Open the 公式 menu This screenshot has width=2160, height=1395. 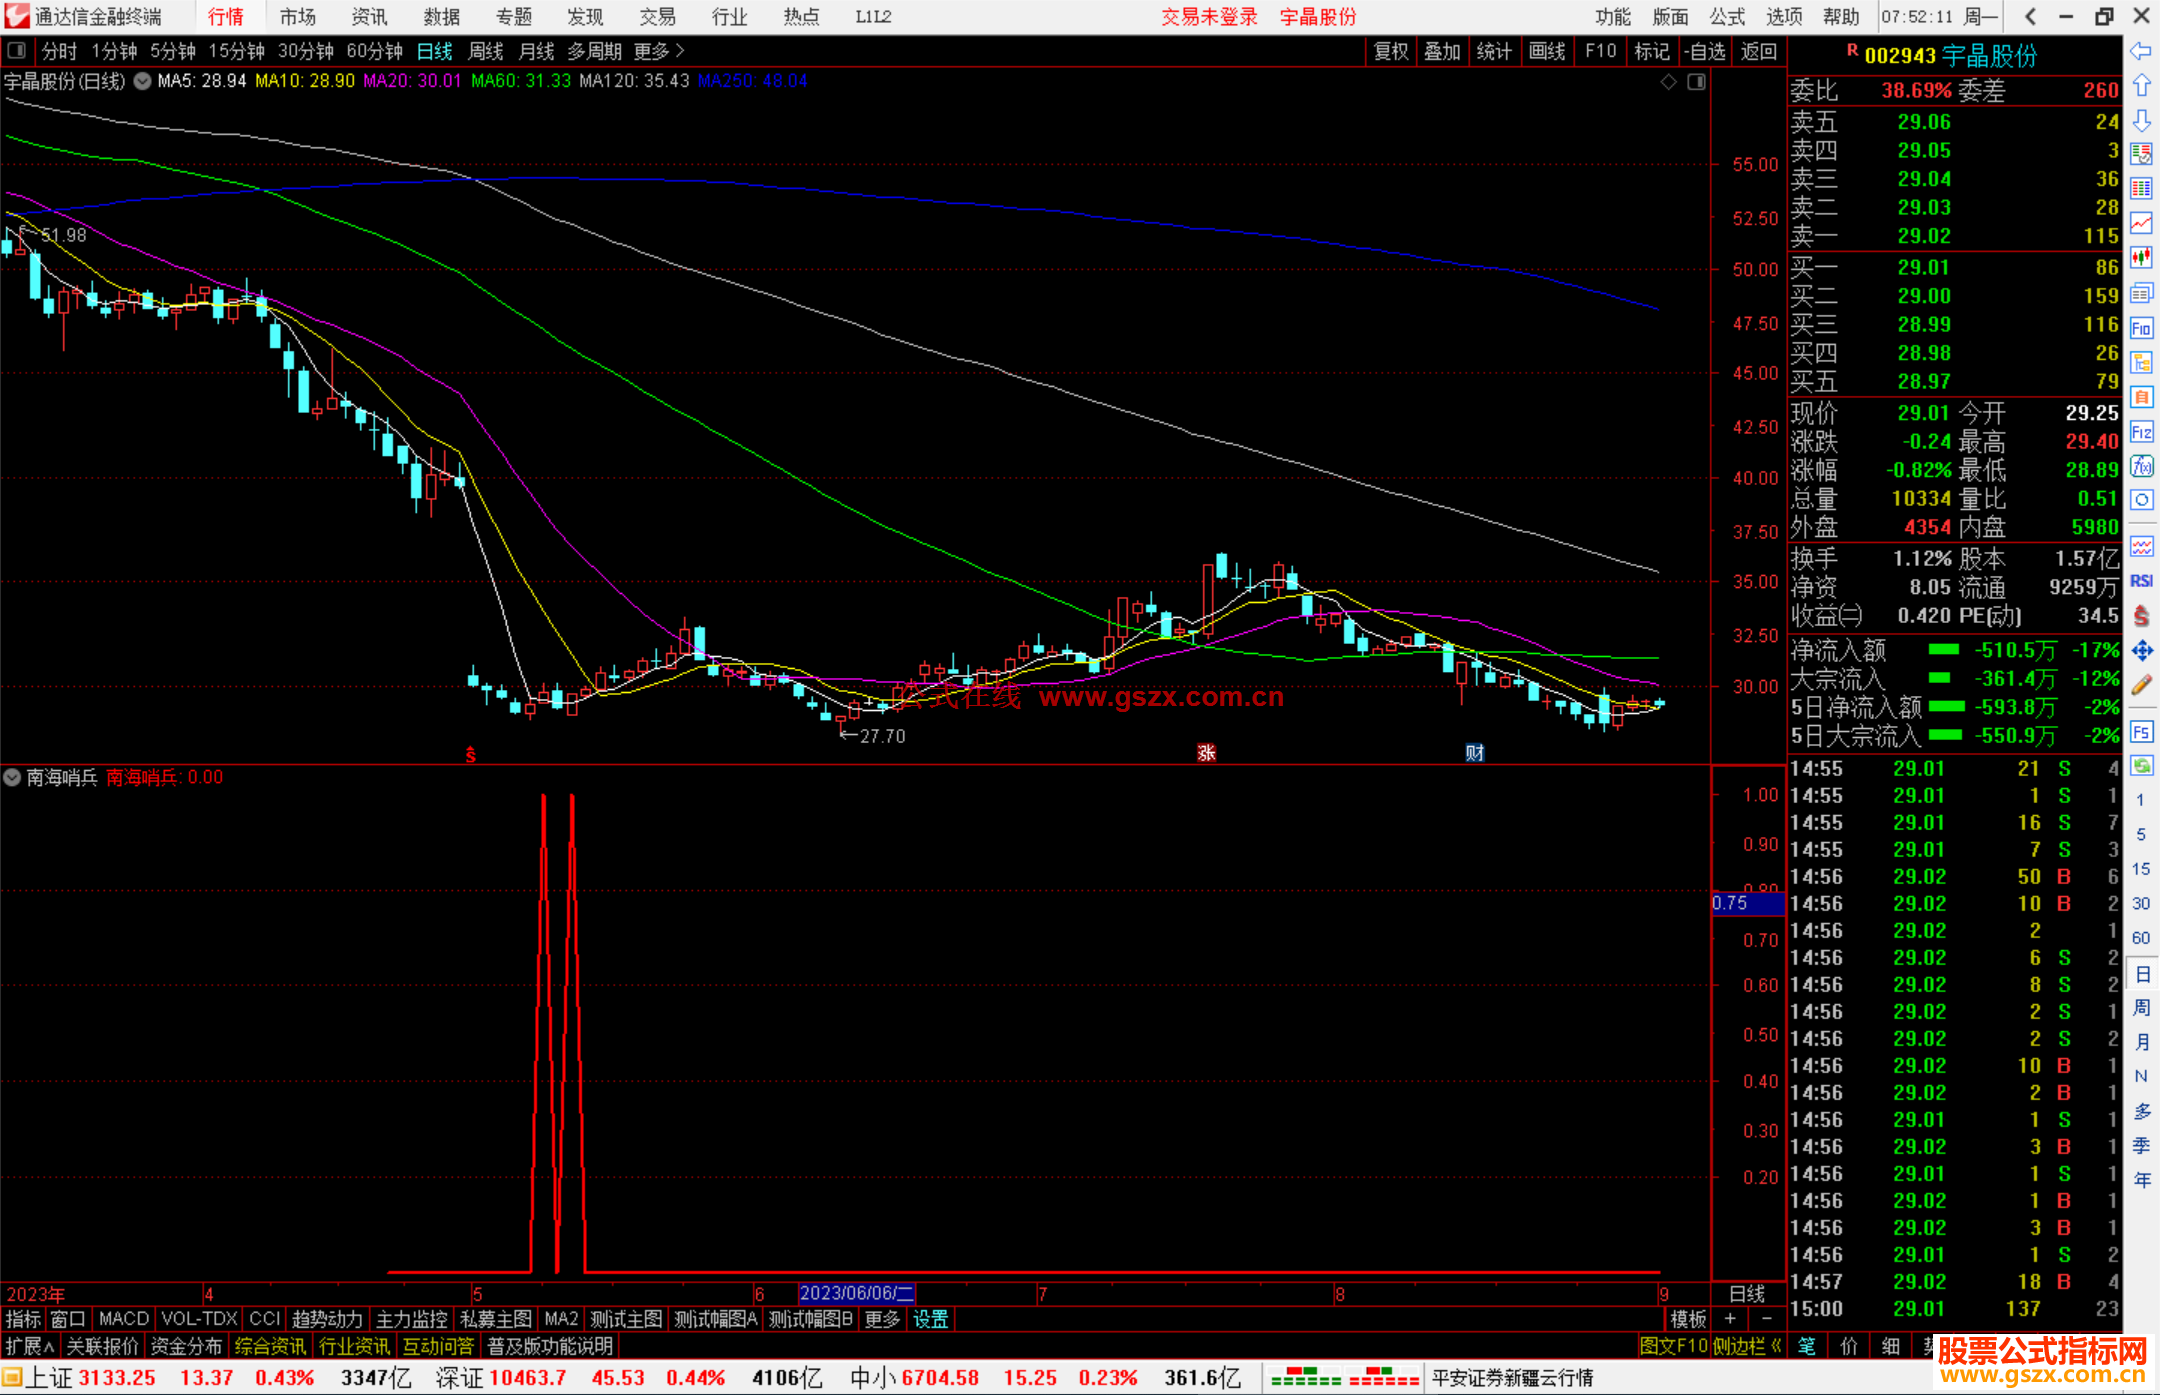coord(1726,16)
